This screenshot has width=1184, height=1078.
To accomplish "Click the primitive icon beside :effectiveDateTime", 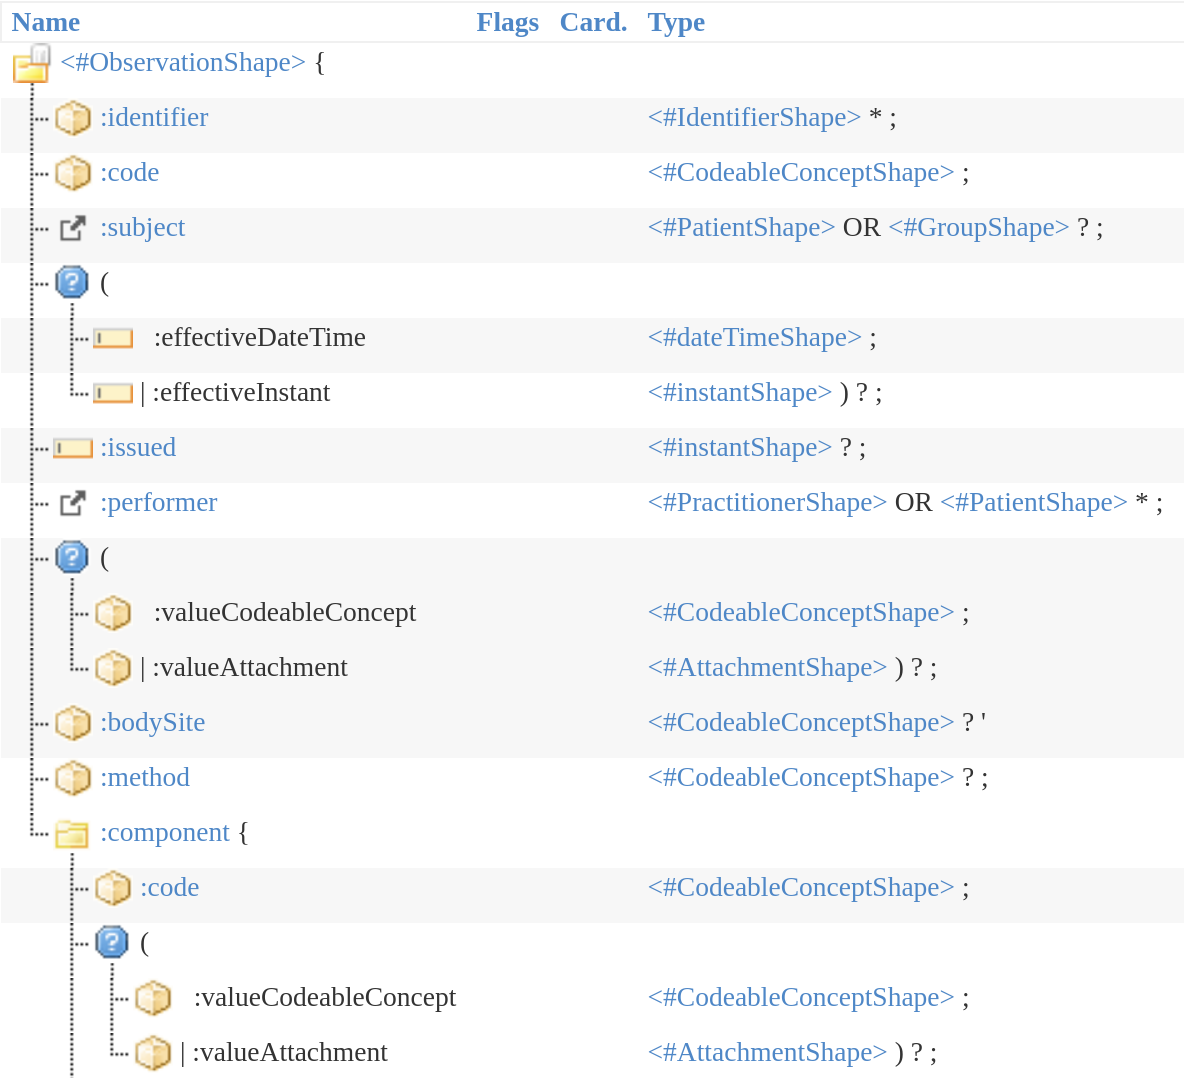I will [x=113, y=338].
